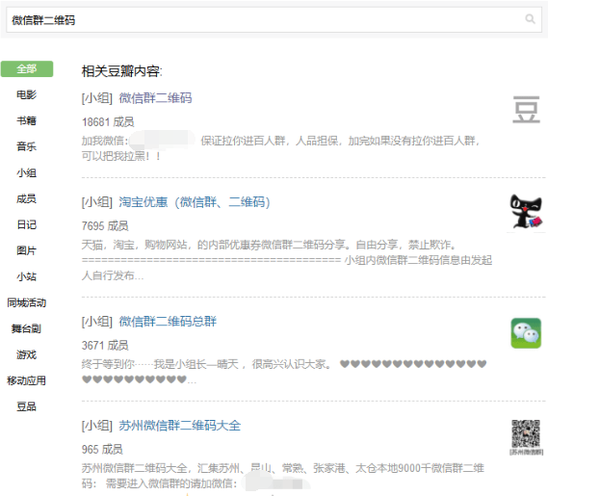
Task: Select 舞台剧 category
Action: coord(26,328)
